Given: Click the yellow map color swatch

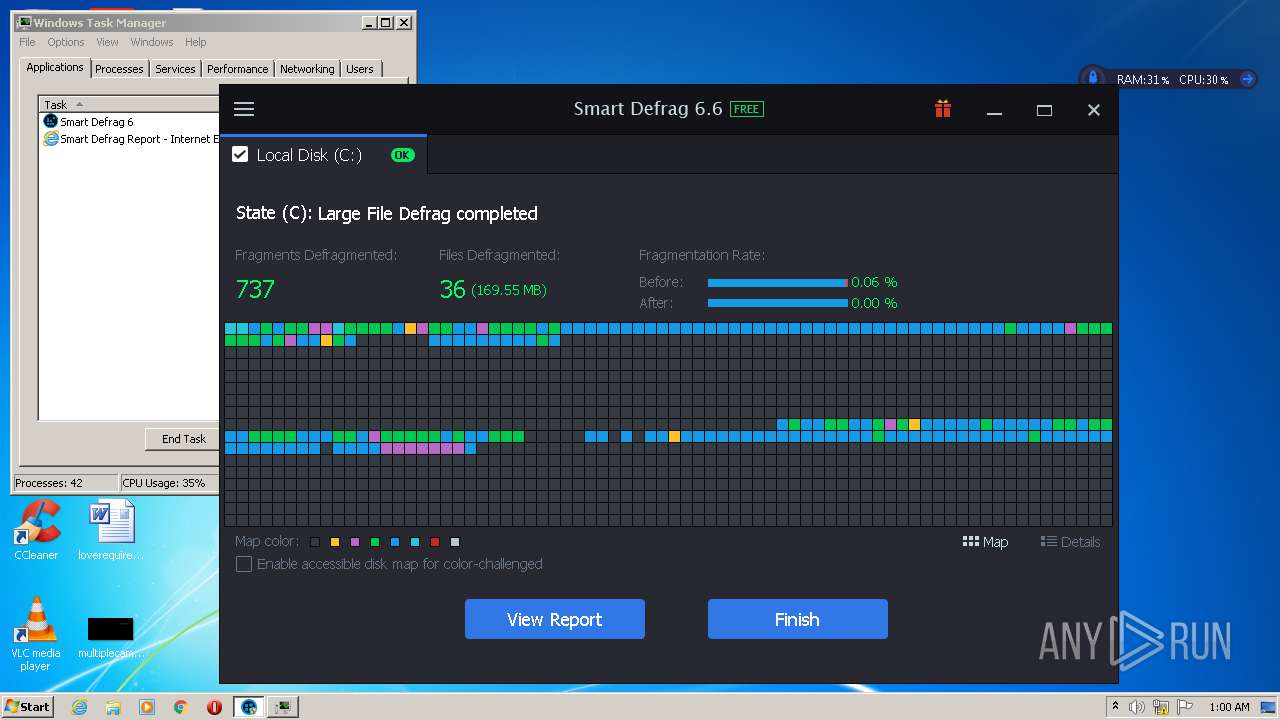Looking at the screenshot, I should [x=335, y=542].
